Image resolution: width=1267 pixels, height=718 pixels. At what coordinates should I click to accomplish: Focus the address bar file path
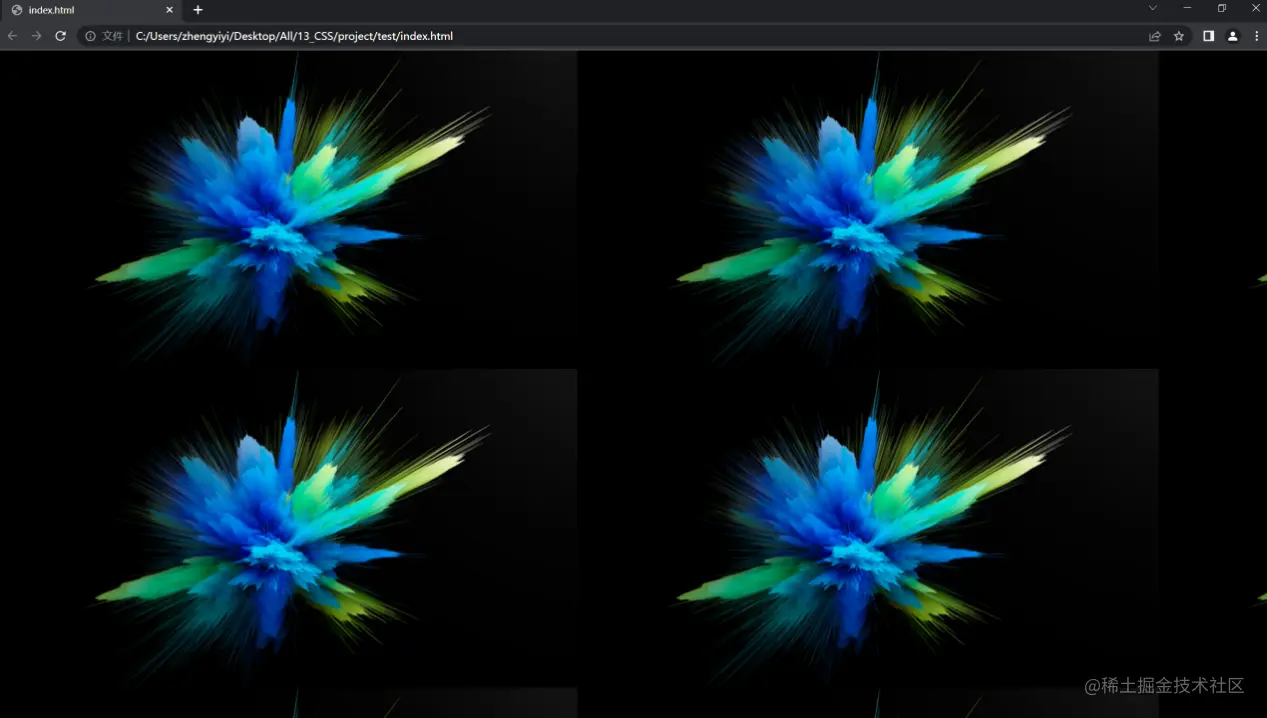click(x=294, y=36)
